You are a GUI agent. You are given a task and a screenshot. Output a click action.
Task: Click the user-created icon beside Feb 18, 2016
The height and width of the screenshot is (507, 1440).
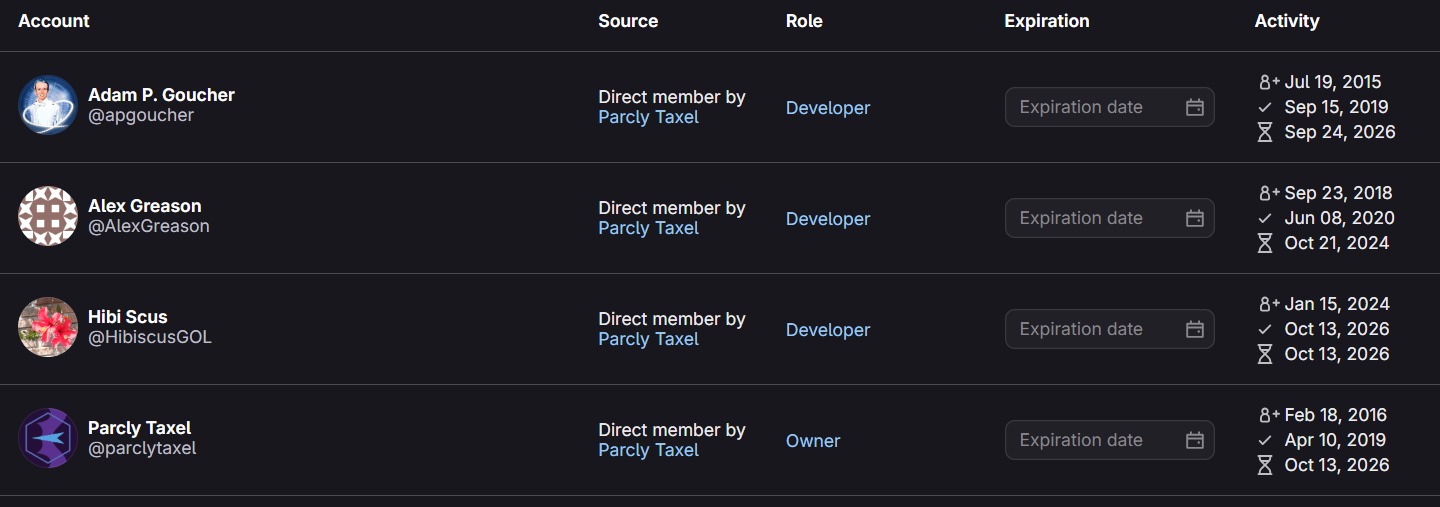[x=1269, y=415]
